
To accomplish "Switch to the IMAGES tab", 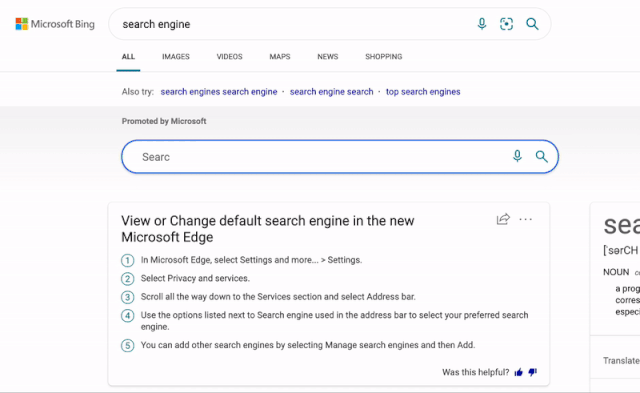I will coord(176,57).
